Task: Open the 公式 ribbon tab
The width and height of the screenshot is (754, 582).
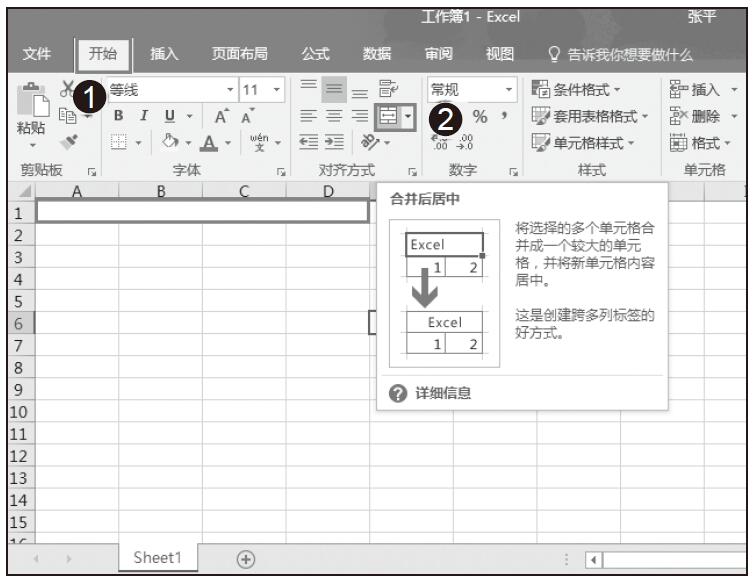Action: [x=316, y=52]
